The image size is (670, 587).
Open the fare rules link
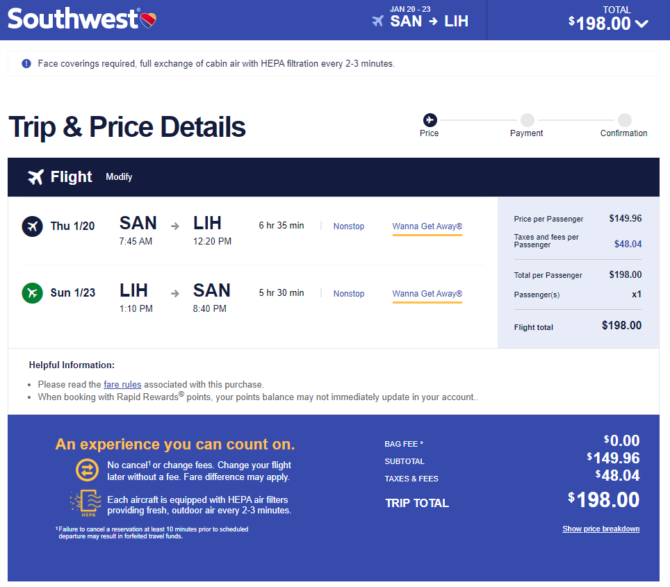[x=122, y=384]
